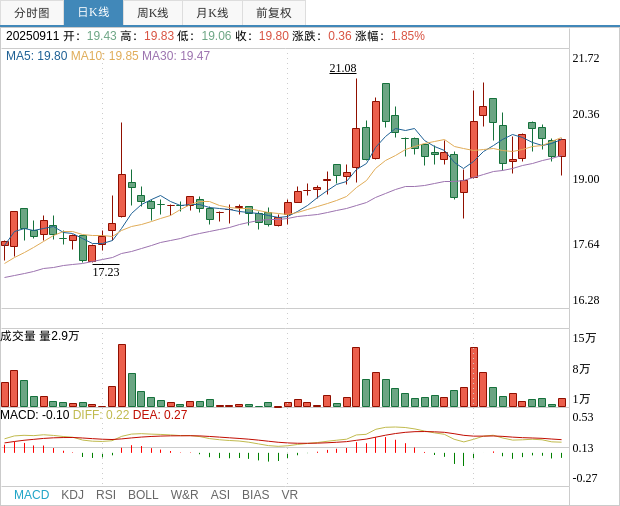Switch to KDJ indicator

click(x=72, y=495)
